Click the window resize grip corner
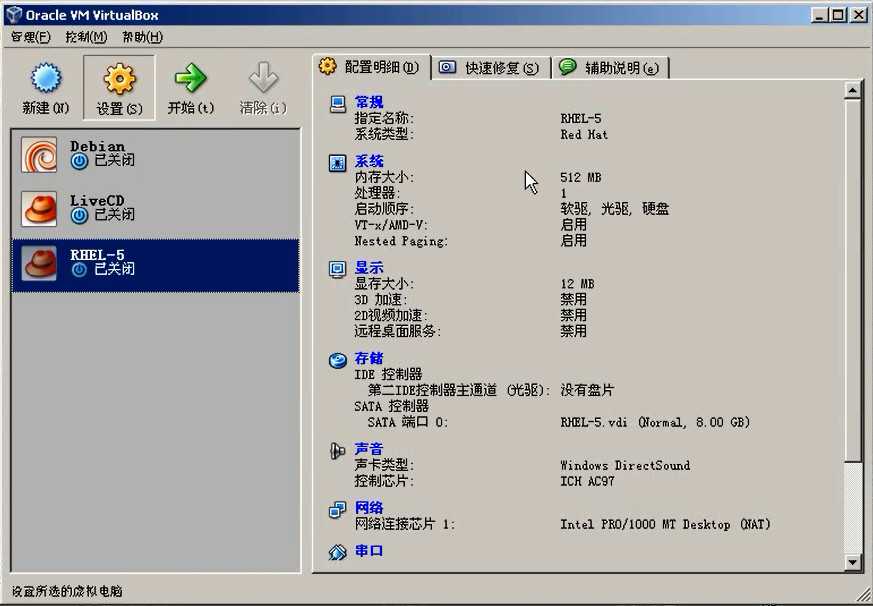873x606 pixels. coord(863,595)
